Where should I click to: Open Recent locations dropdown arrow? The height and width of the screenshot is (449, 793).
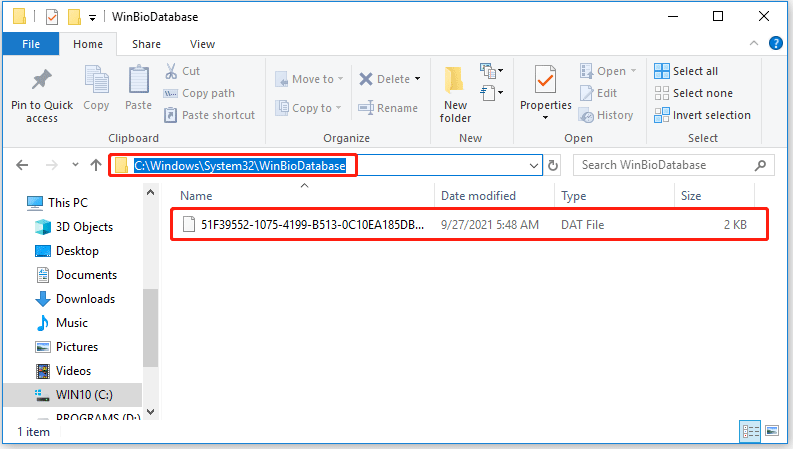(75, 165)
